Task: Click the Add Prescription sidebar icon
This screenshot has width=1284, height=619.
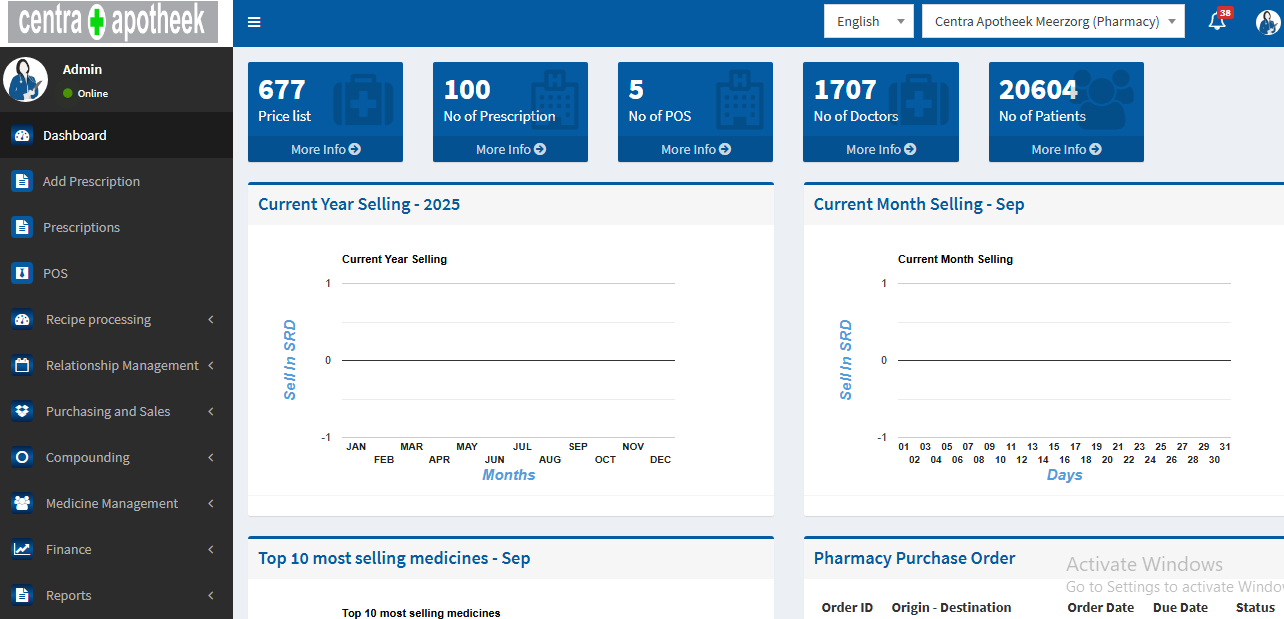Action: tap(22, 181)
